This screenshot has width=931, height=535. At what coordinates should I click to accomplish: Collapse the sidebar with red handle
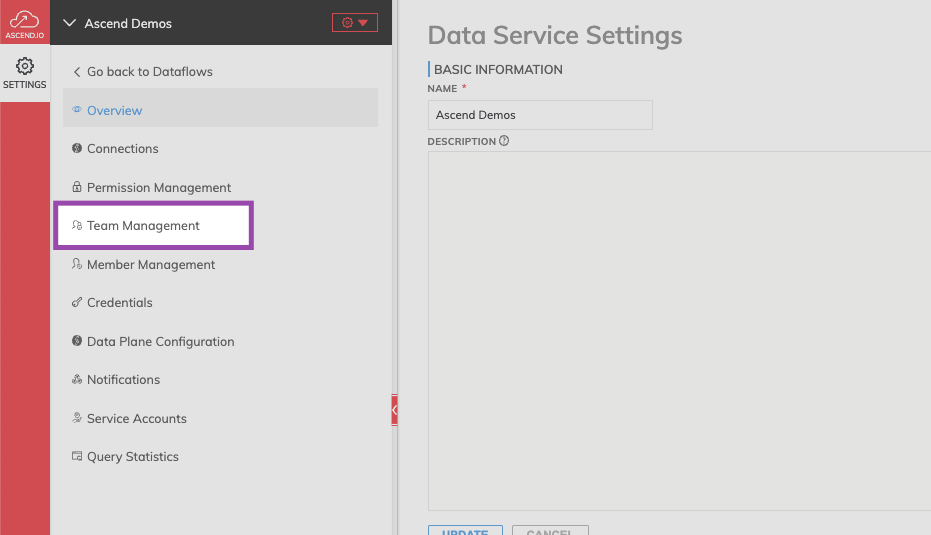coord(394,410)
